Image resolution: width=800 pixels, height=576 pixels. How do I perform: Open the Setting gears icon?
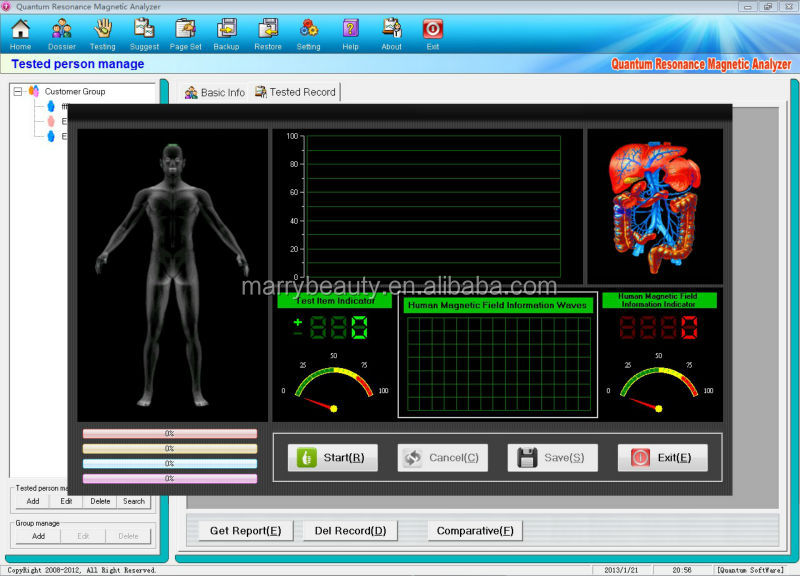tap(309, 30)
